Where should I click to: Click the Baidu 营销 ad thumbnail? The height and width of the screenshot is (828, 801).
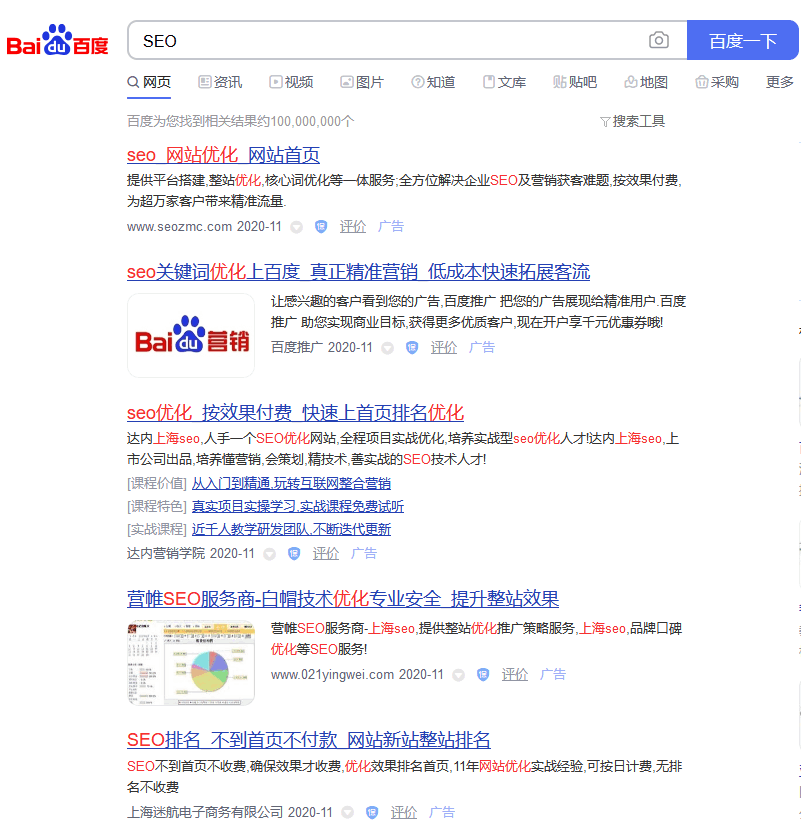pos(191,336)
